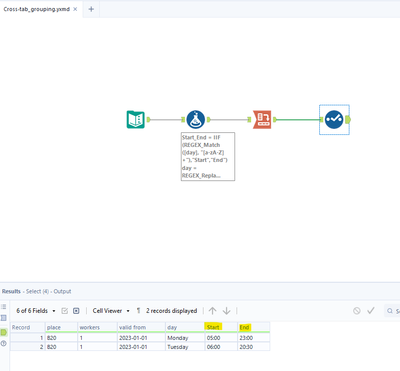Click the new-window icon in results toolbar
The width and height of the screenshot is (400, 371).
(76, 311)
